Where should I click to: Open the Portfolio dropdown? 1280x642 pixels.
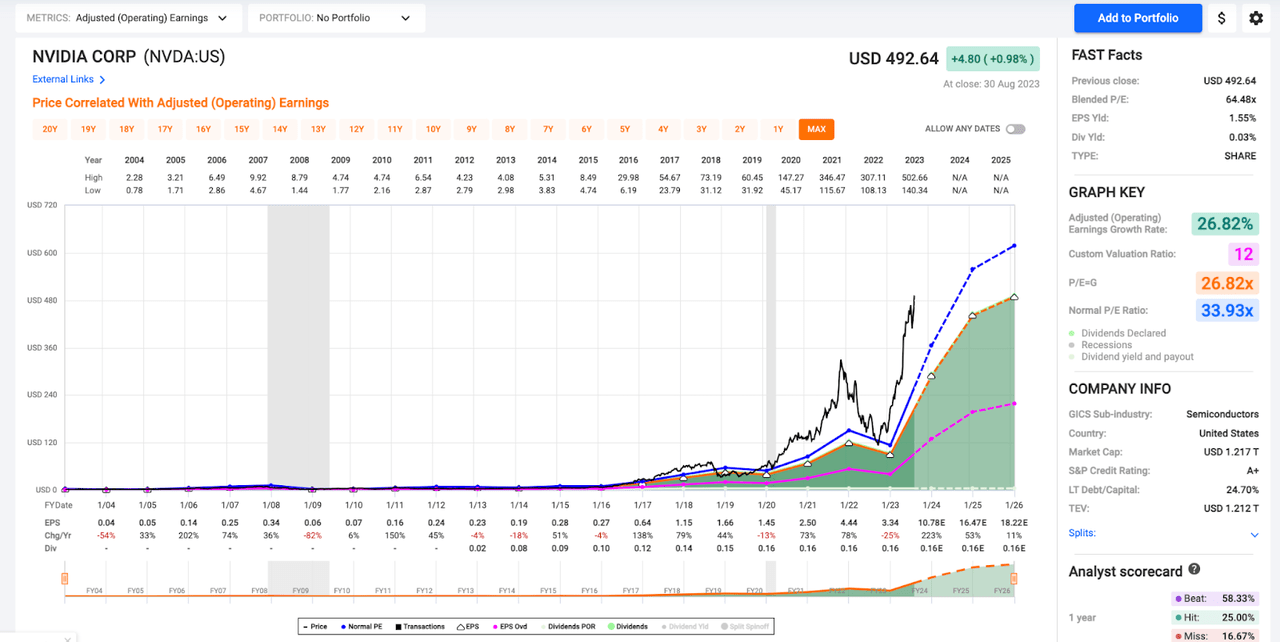[x=335, y=18]
